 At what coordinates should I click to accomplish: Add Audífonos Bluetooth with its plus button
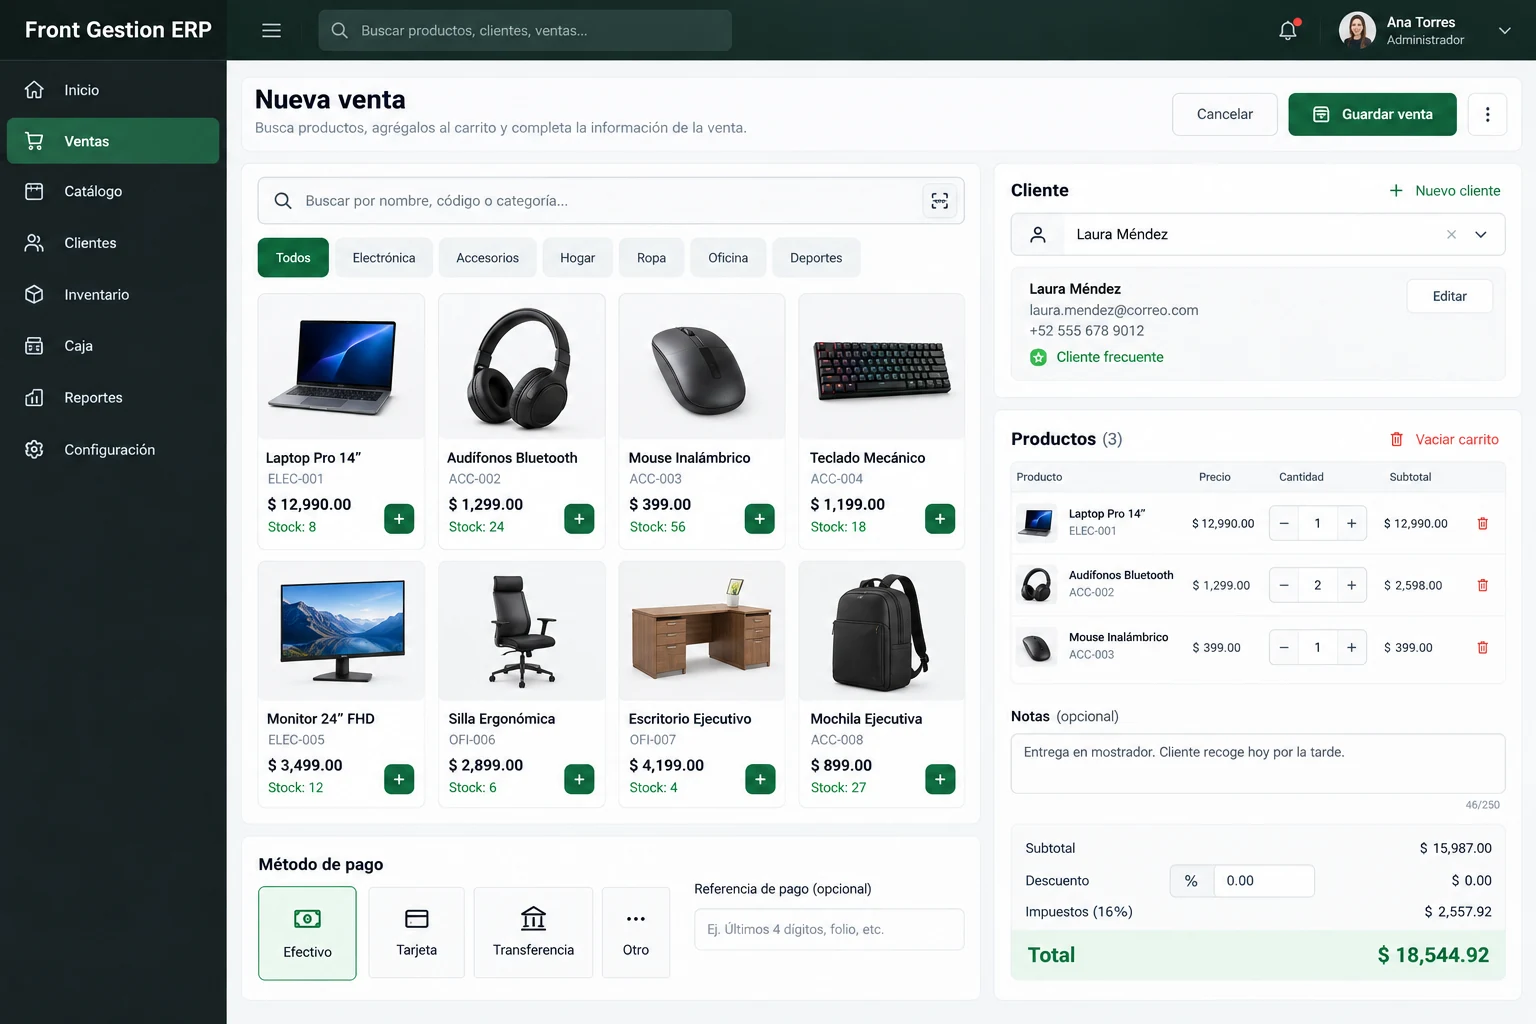click(x=579, y=519)
